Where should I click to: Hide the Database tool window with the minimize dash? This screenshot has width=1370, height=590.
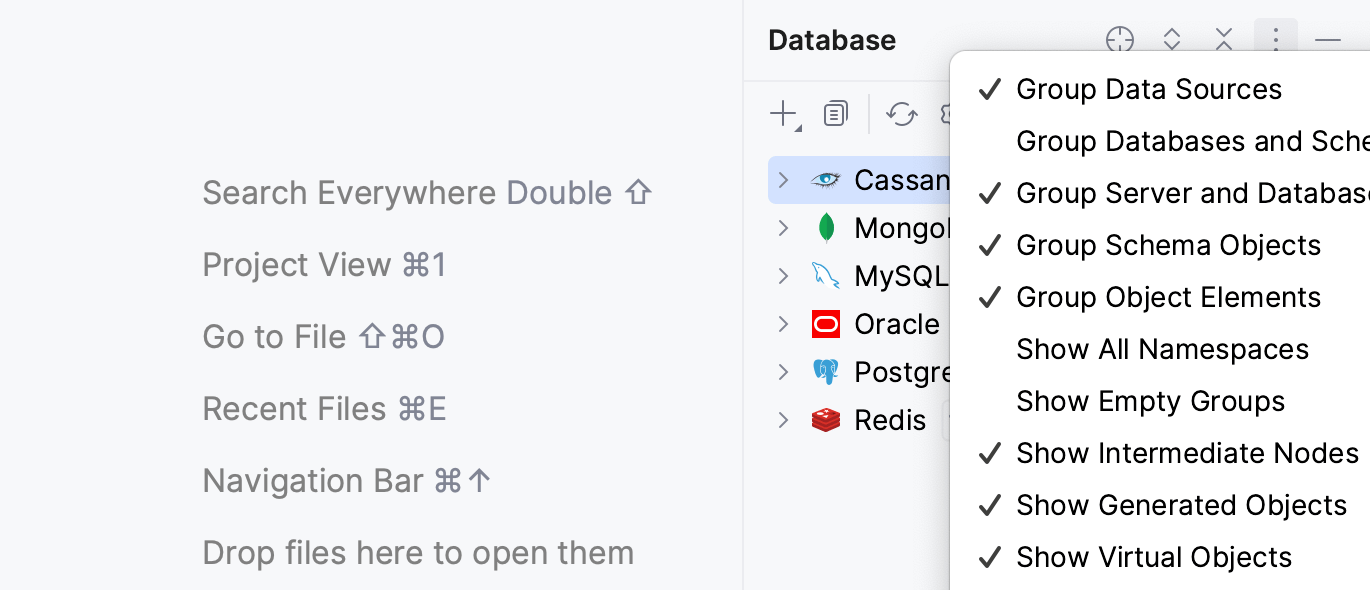click(x=1327, y=40)
